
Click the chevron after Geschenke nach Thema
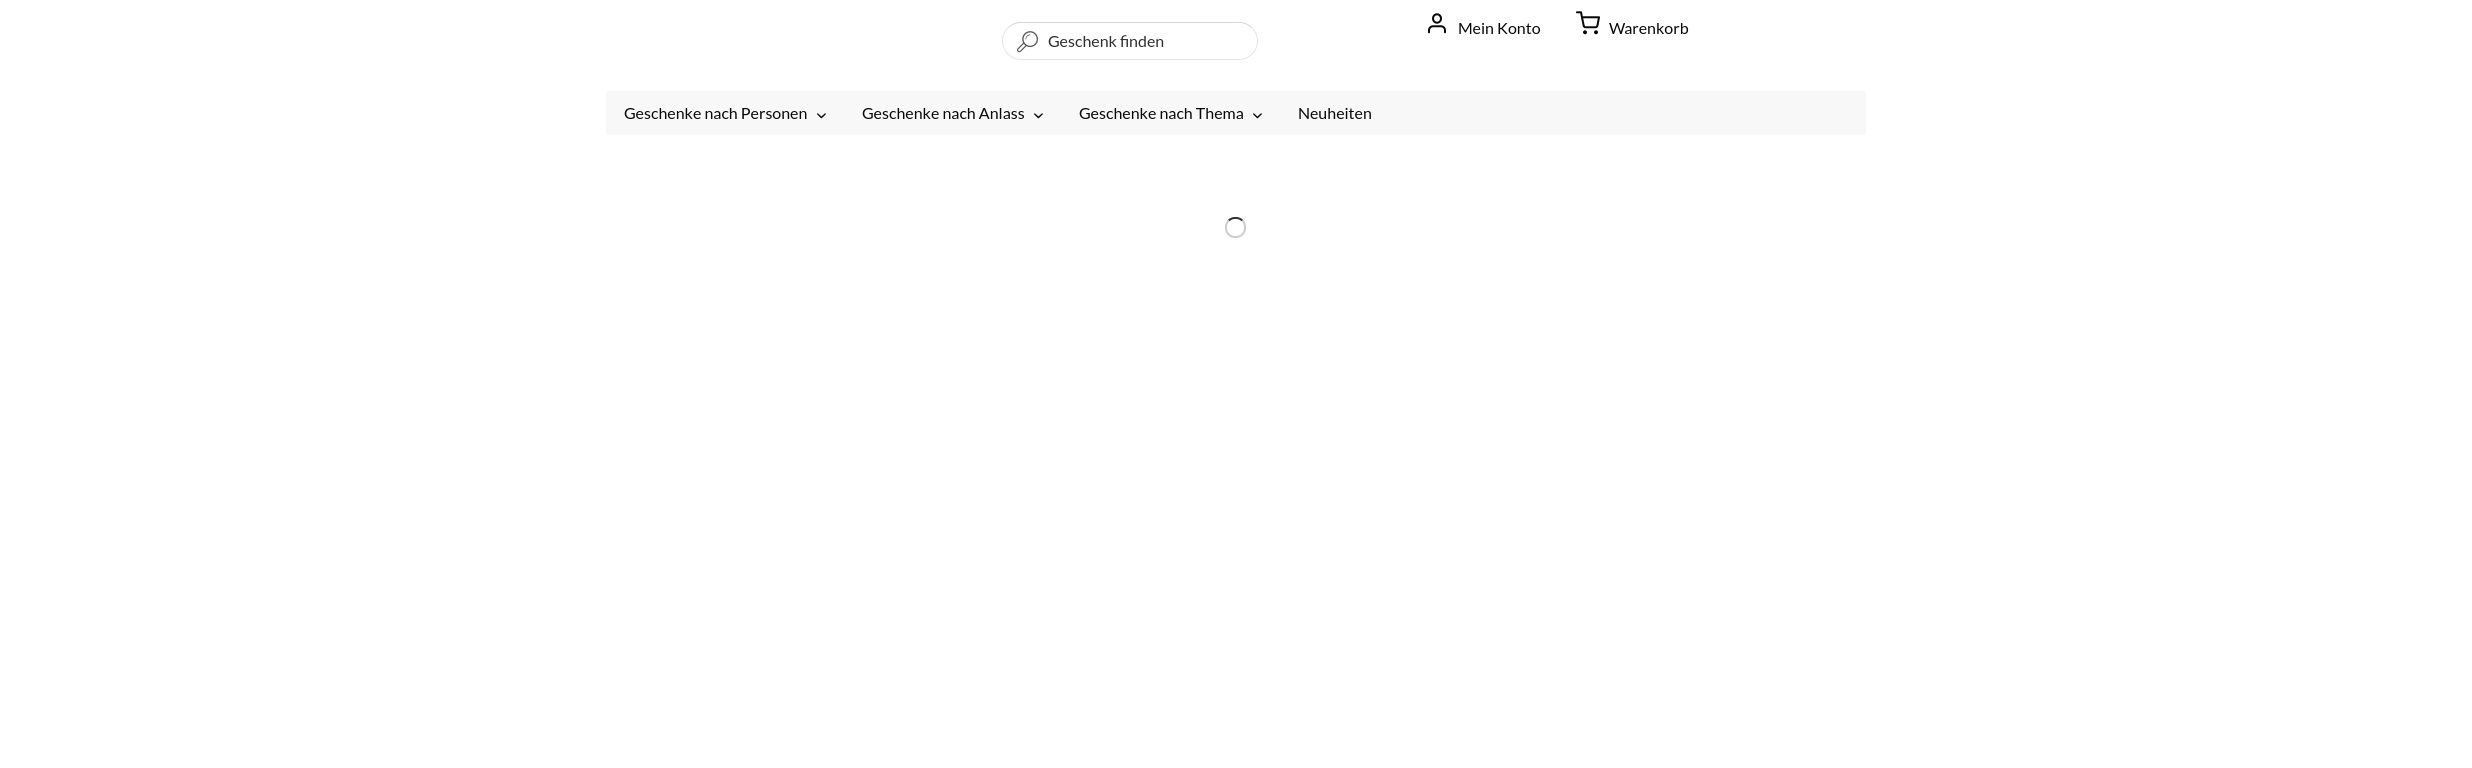pos(1257,115)
